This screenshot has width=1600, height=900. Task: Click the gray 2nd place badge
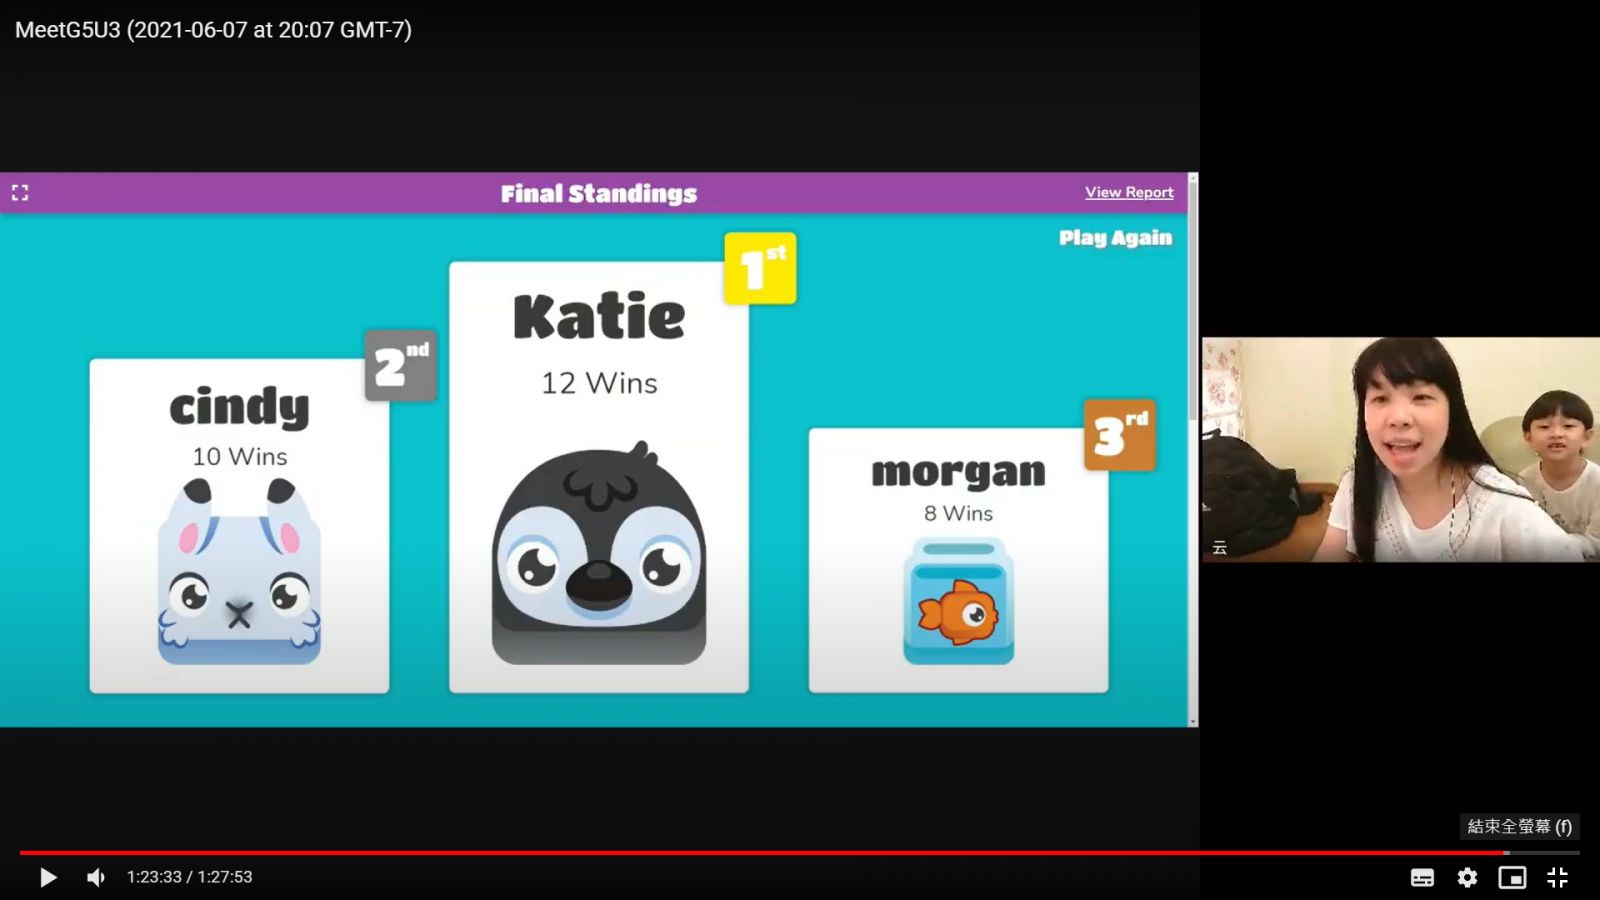(400, 366)
